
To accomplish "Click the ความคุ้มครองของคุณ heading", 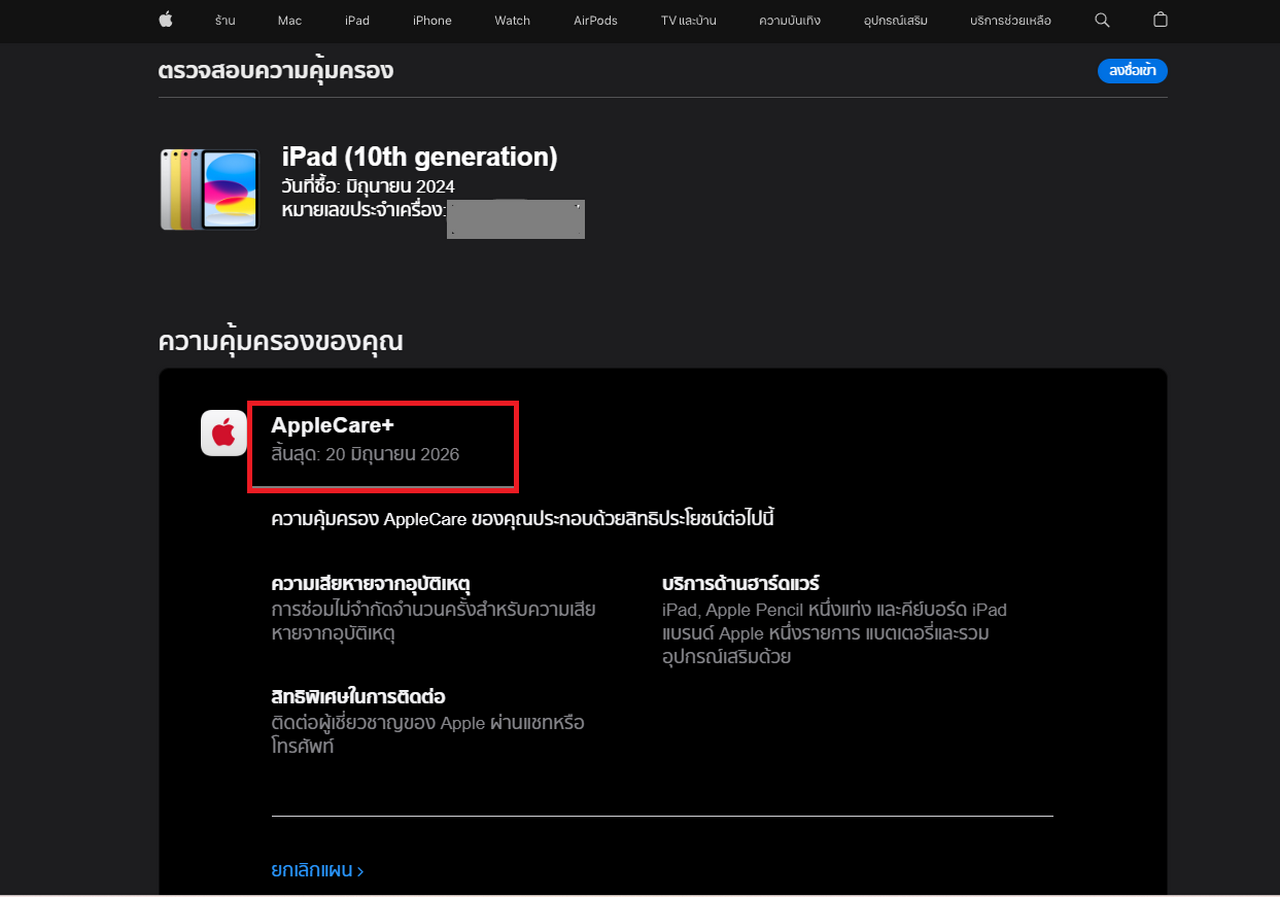I will click(x=280, y=341).
